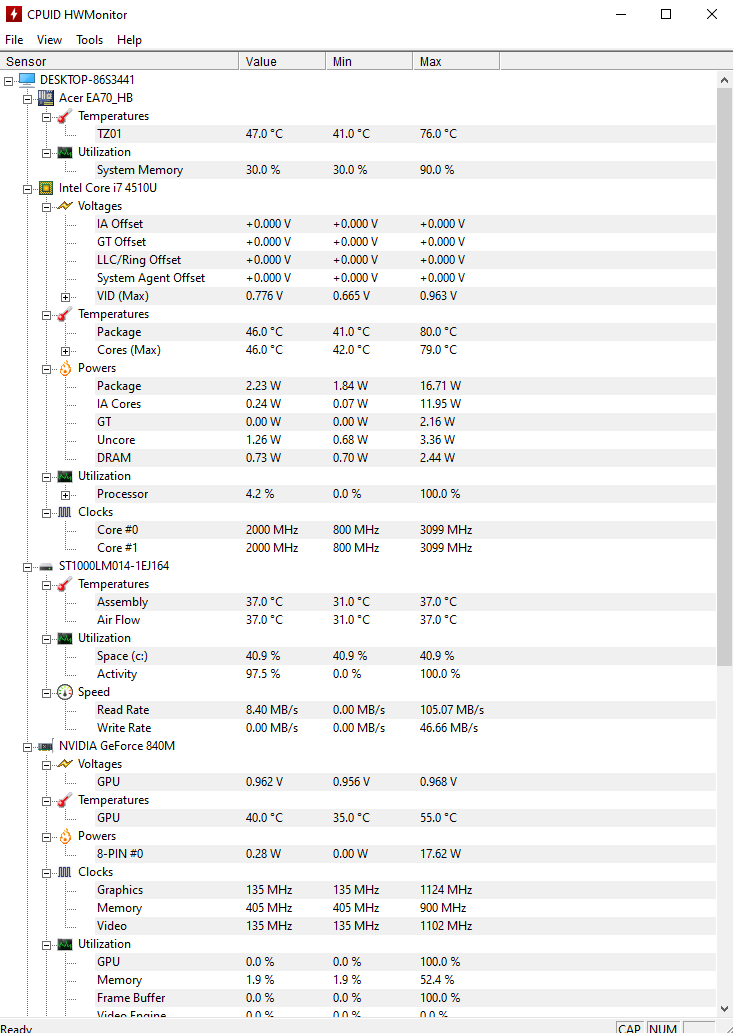Image resolution: width=733 pixels, height=1033 pixels.
Task: Click the CPU Powers flame icon
Action: click(x=65, y=368)
